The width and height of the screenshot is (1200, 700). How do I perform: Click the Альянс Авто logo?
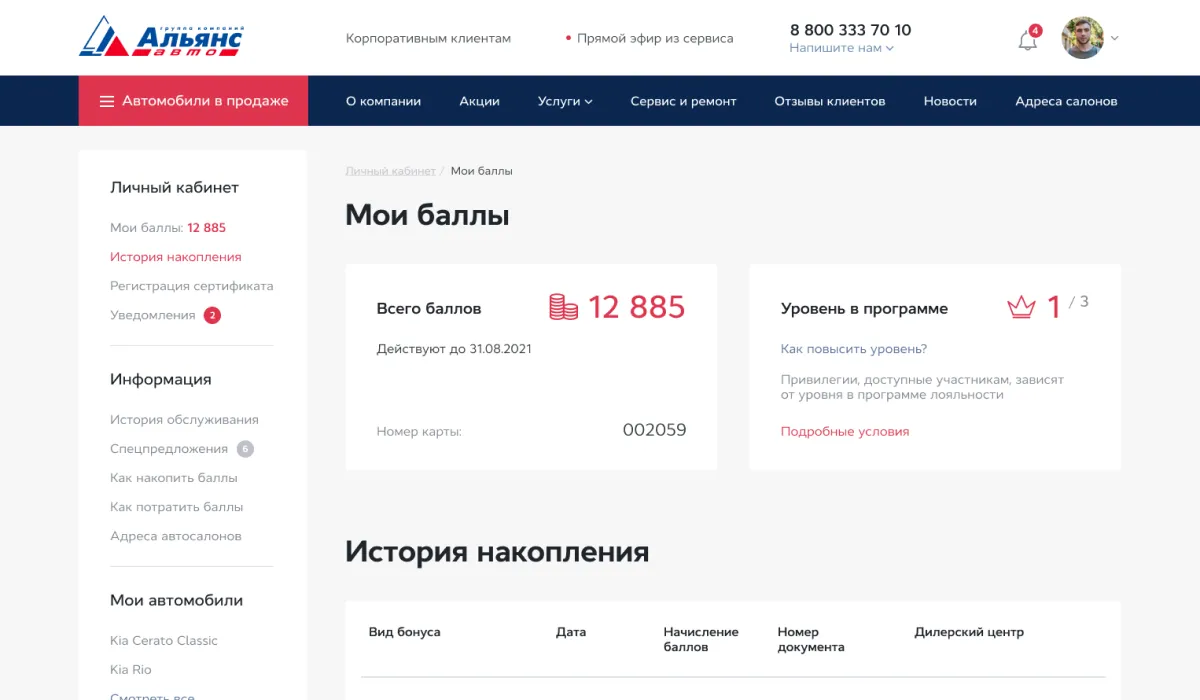coord(161,37)
